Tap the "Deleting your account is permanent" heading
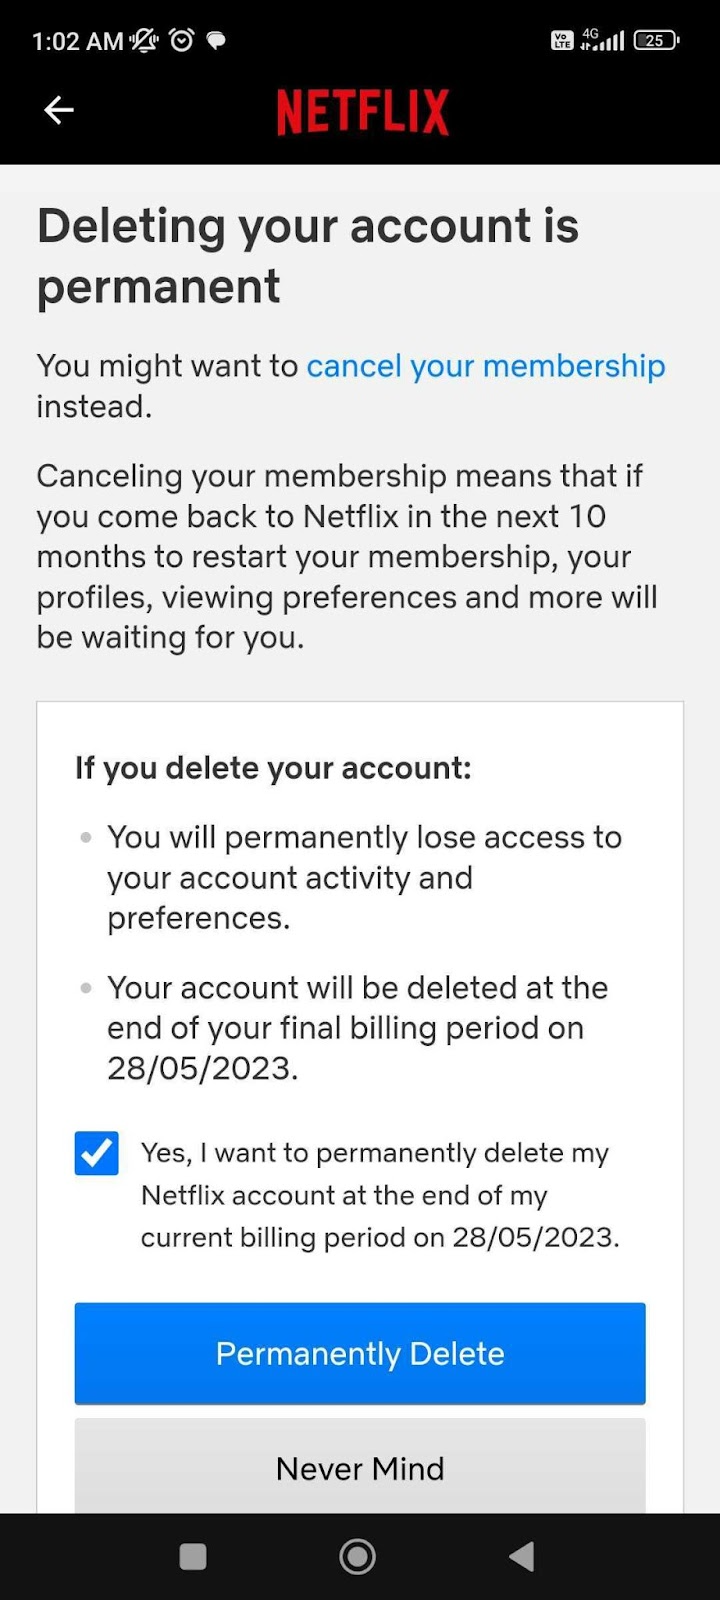720x1600 pixels. [308, 255]
